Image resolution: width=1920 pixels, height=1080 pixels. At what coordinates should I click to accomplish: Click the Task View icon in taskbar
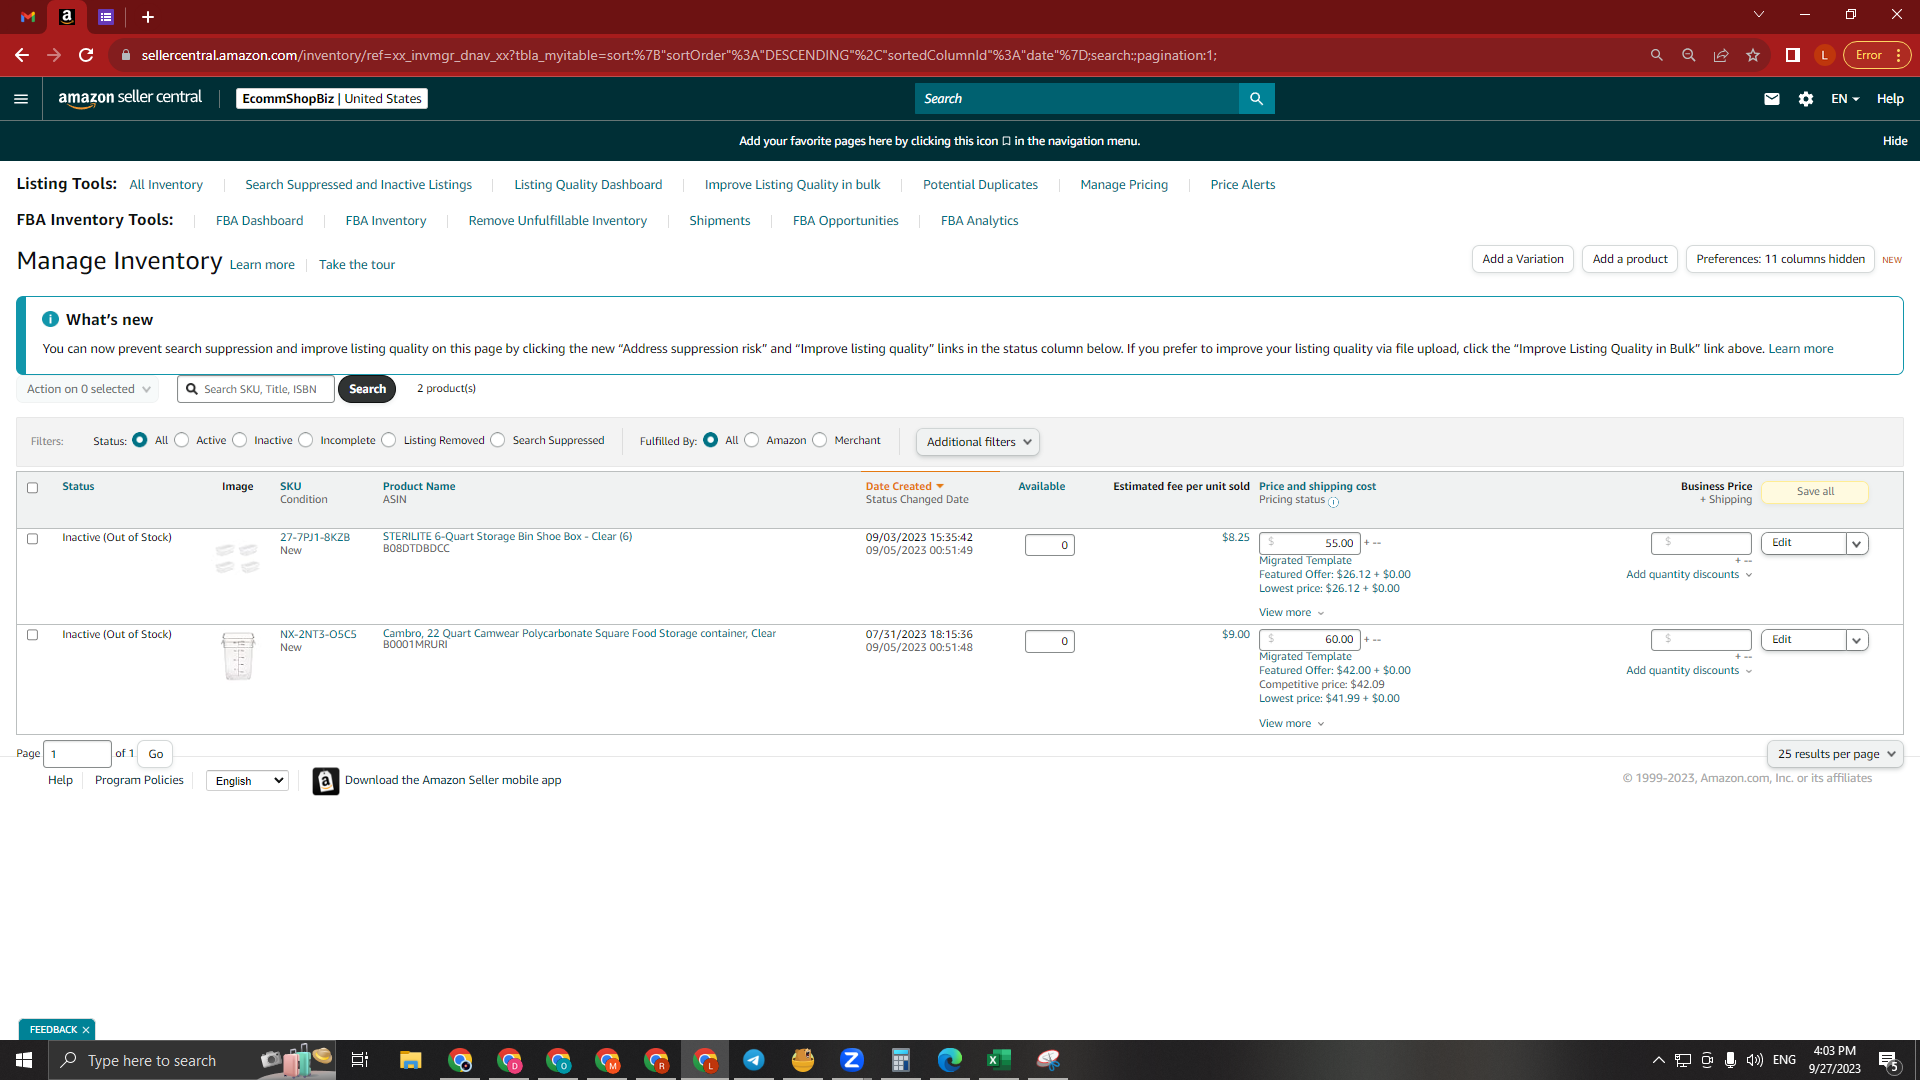pos(360,1060)
